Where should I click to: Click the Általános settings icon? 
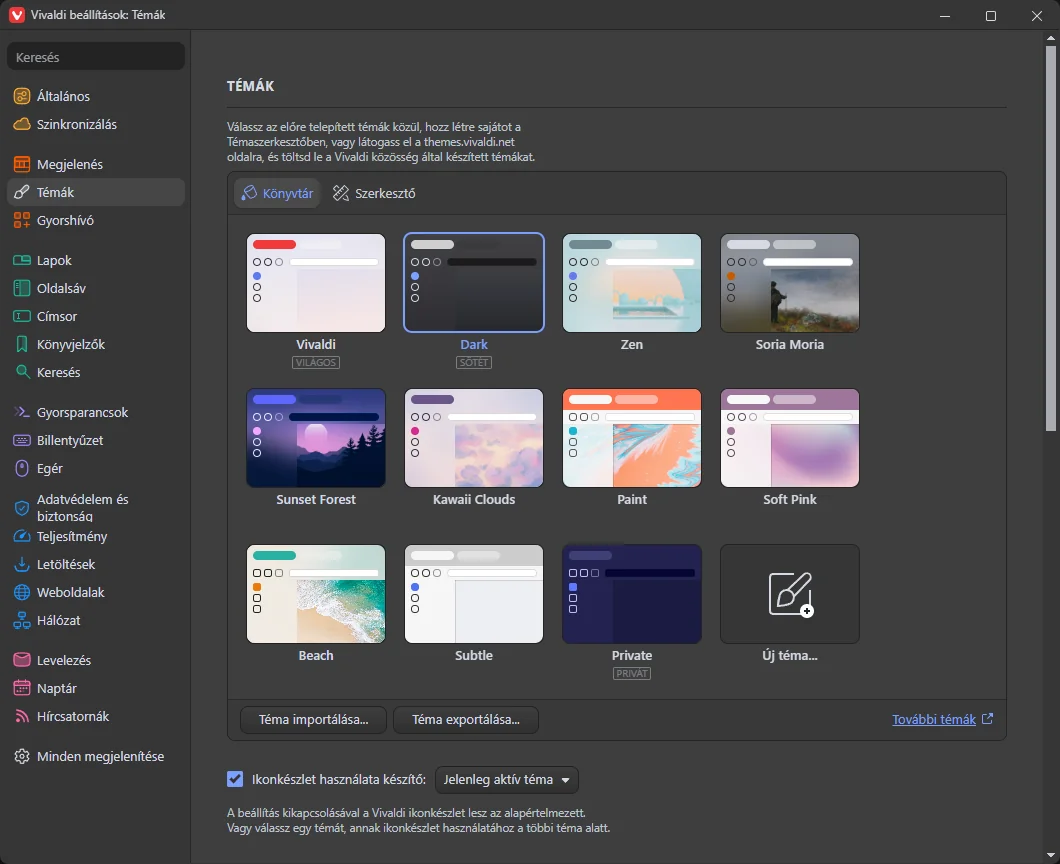(22, 96)
